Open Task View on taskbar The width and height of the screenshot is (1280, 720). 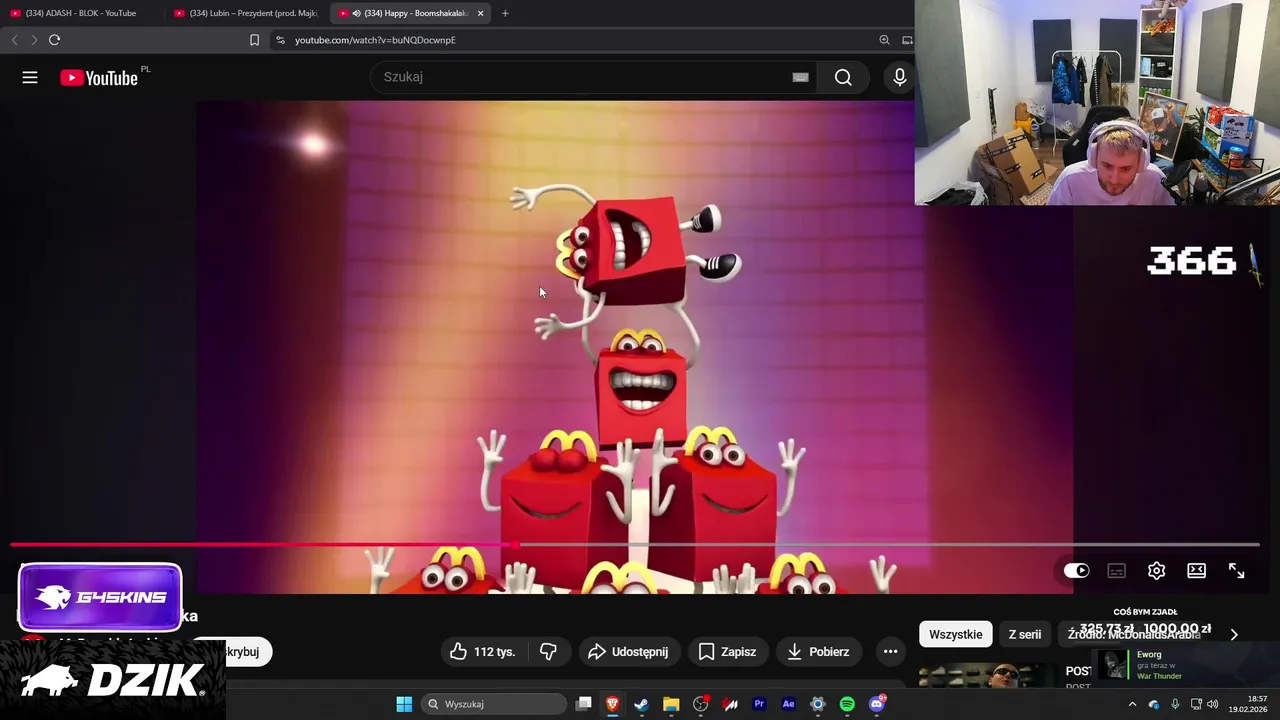[584, 704]
